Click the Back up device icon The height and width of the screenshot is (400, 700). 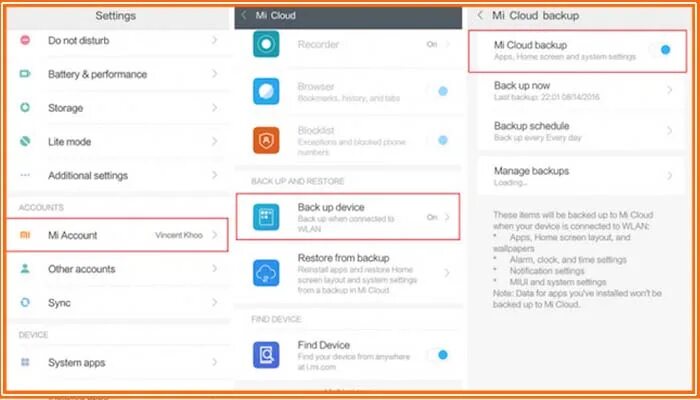pos(266,217)
